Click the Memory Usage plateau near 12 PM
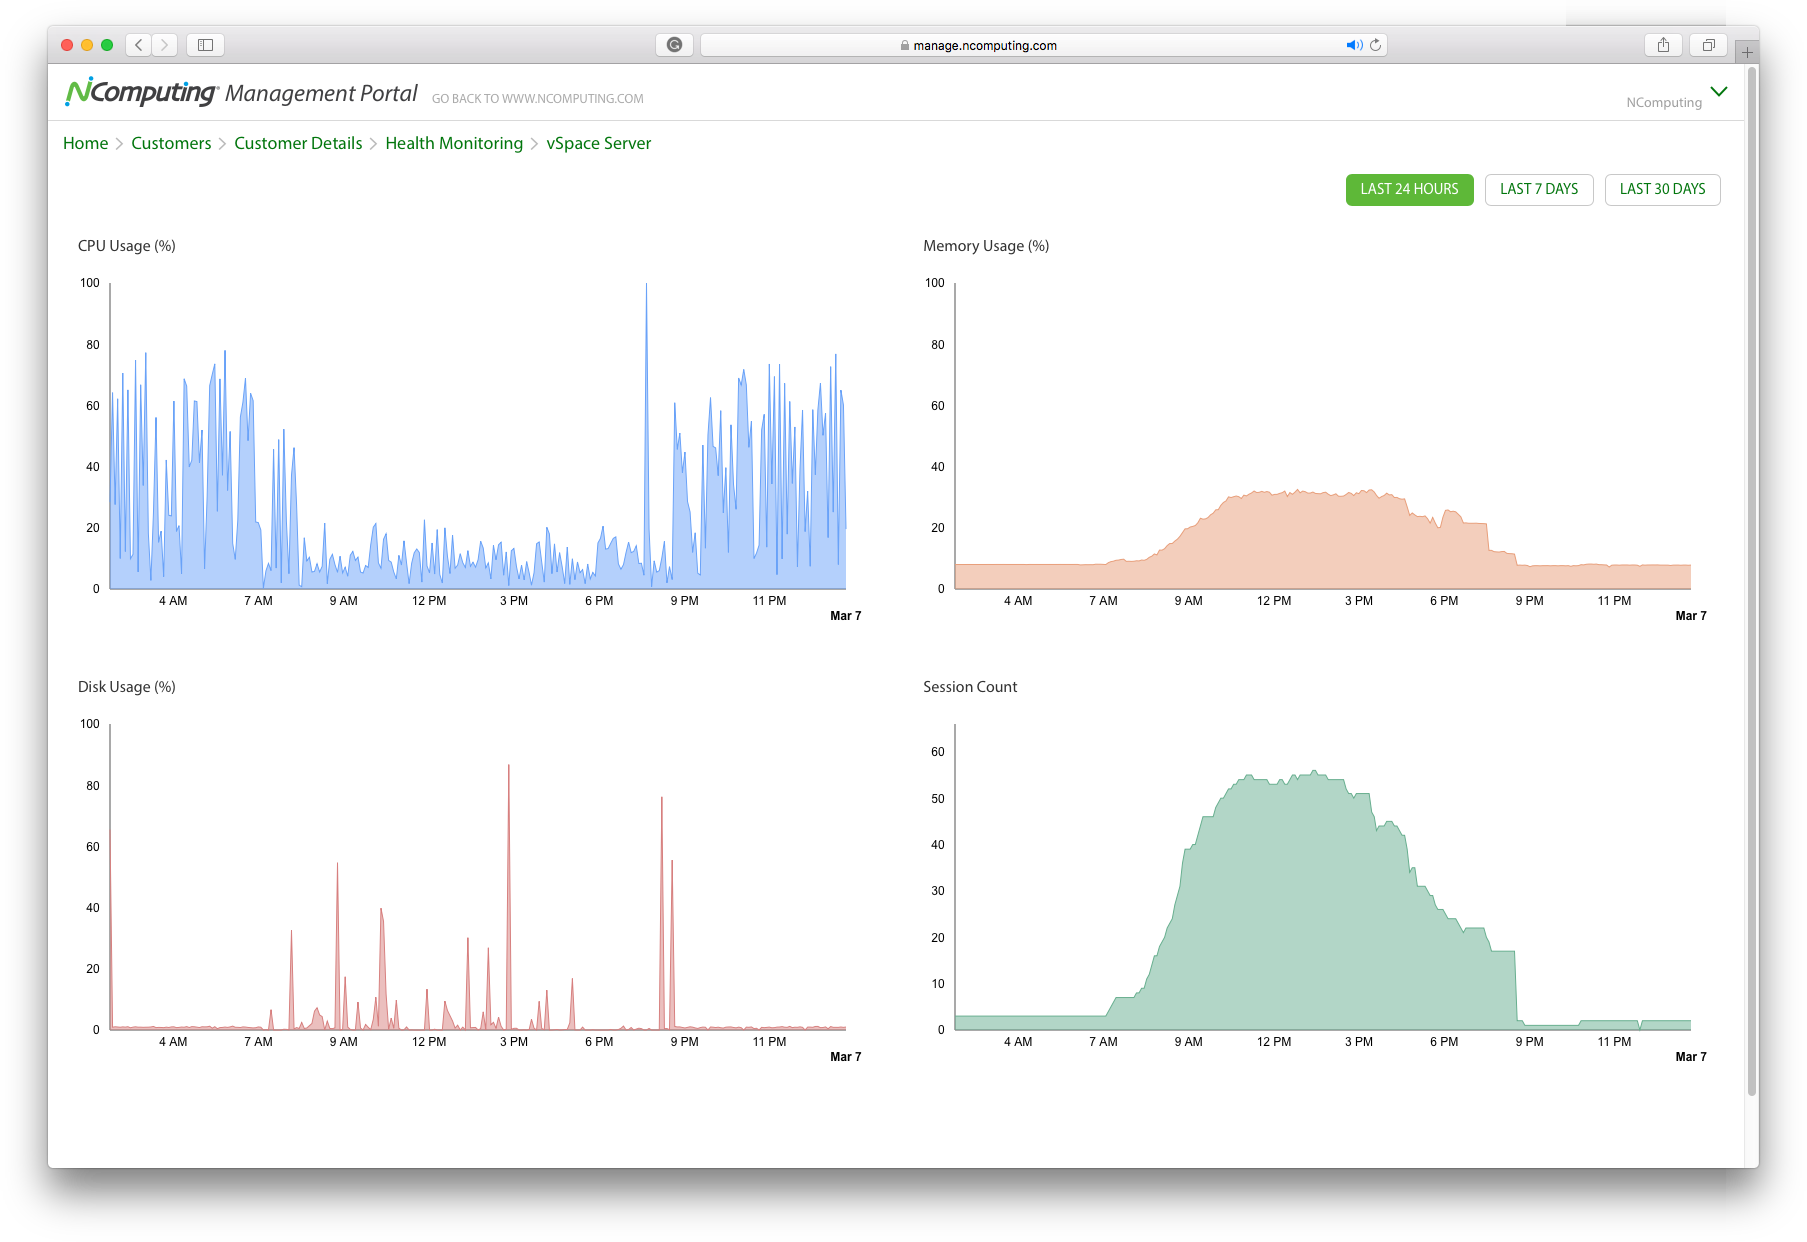Screen dimensions: 1807x1242 point(1275,540)
